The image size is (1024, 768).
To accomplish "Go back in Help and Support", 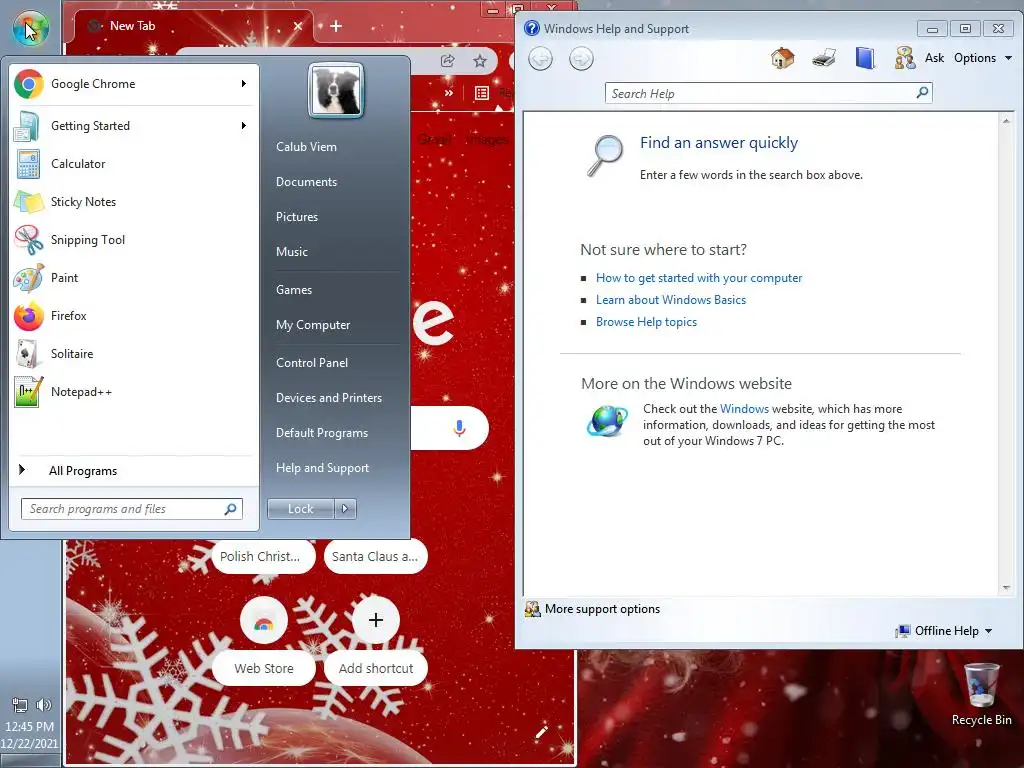I will click(x=540, y=59).
